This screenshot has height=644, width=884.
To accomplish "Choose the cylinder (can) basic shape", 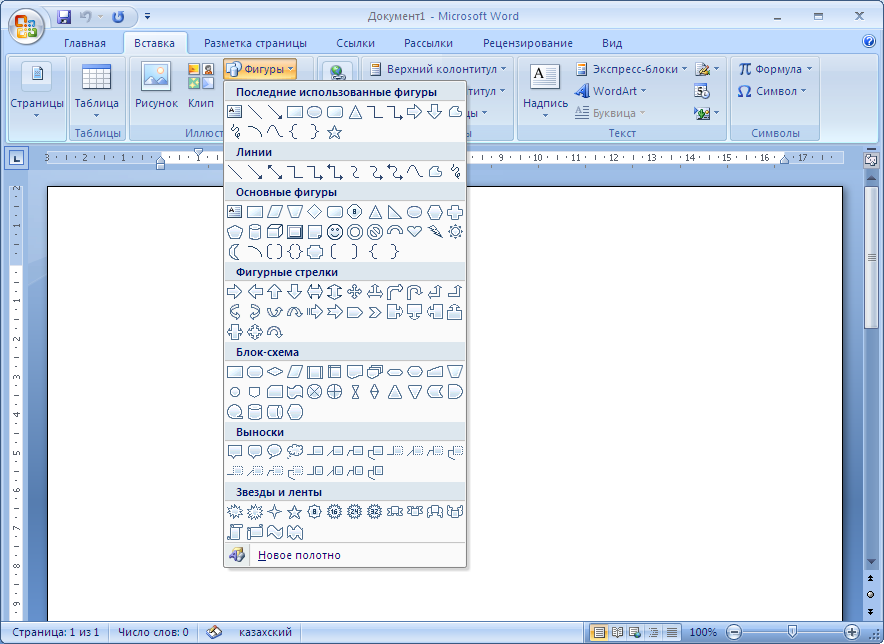I will click(255, 232).
